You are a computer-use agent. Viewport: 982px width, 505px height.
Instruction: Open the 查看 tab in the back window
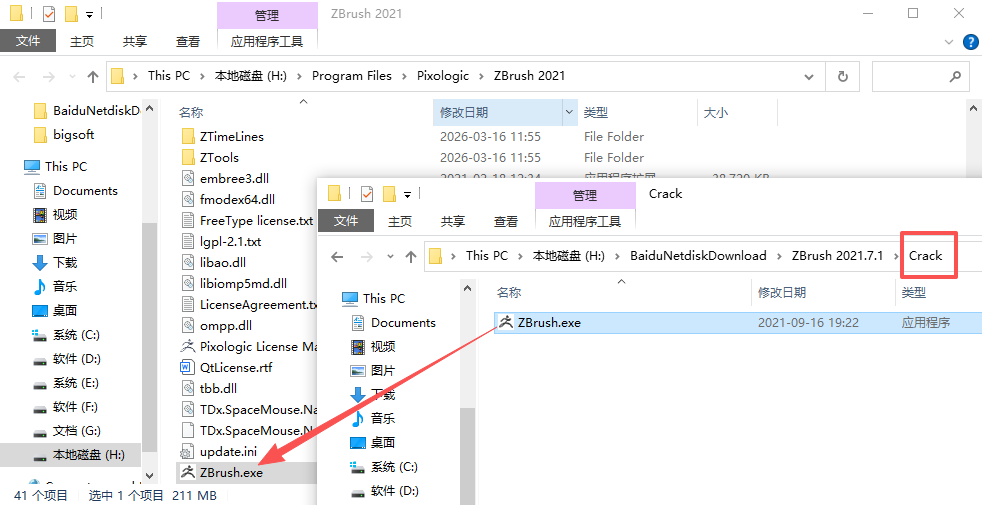point(187,41)
